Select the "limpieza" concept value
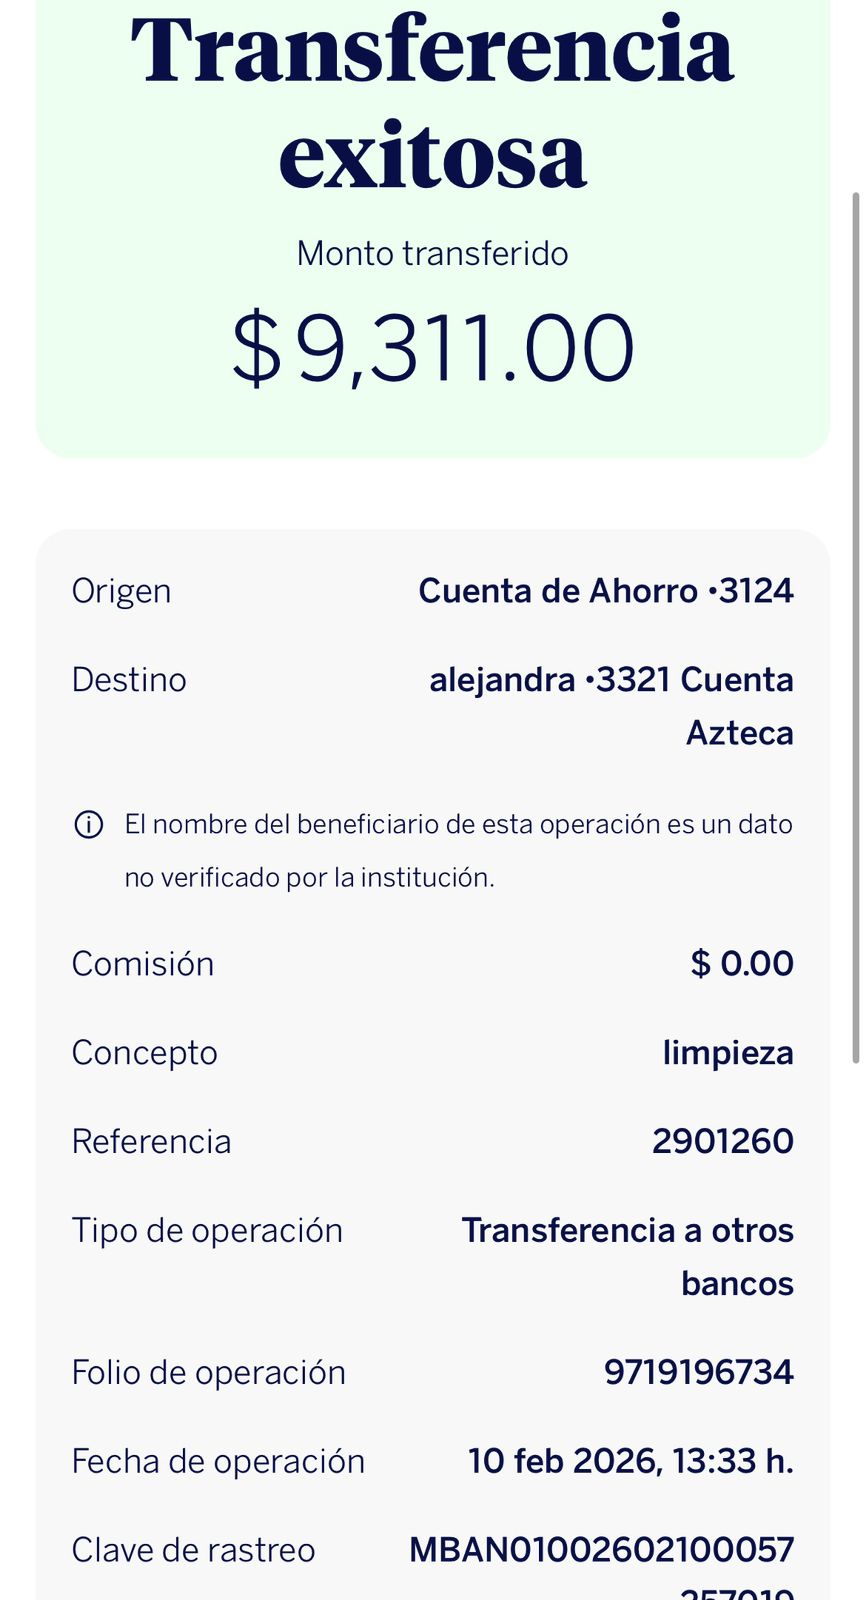Screen dimensions: 866x1600 tap(727, 1053)
